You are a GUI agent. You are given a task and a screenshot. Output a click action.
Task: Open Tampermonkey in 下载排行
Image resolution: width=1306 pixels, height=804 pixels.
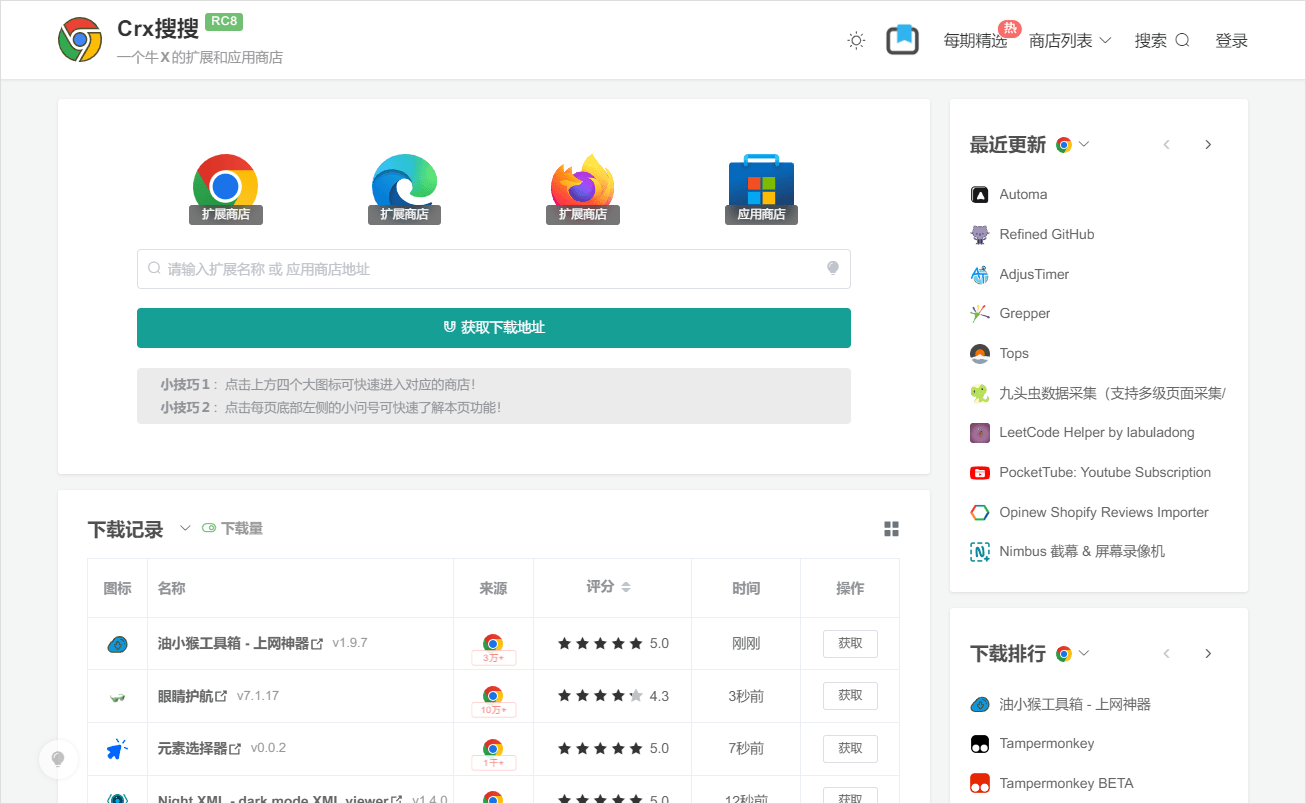1047,743
